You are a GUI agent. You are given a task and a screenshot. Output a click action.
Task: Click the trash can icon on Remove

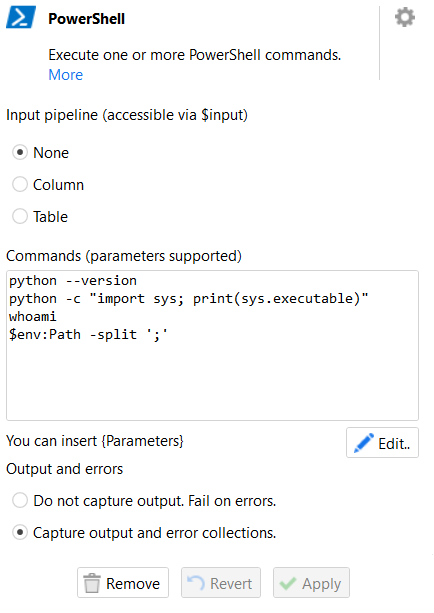click(x=92, y=583)
